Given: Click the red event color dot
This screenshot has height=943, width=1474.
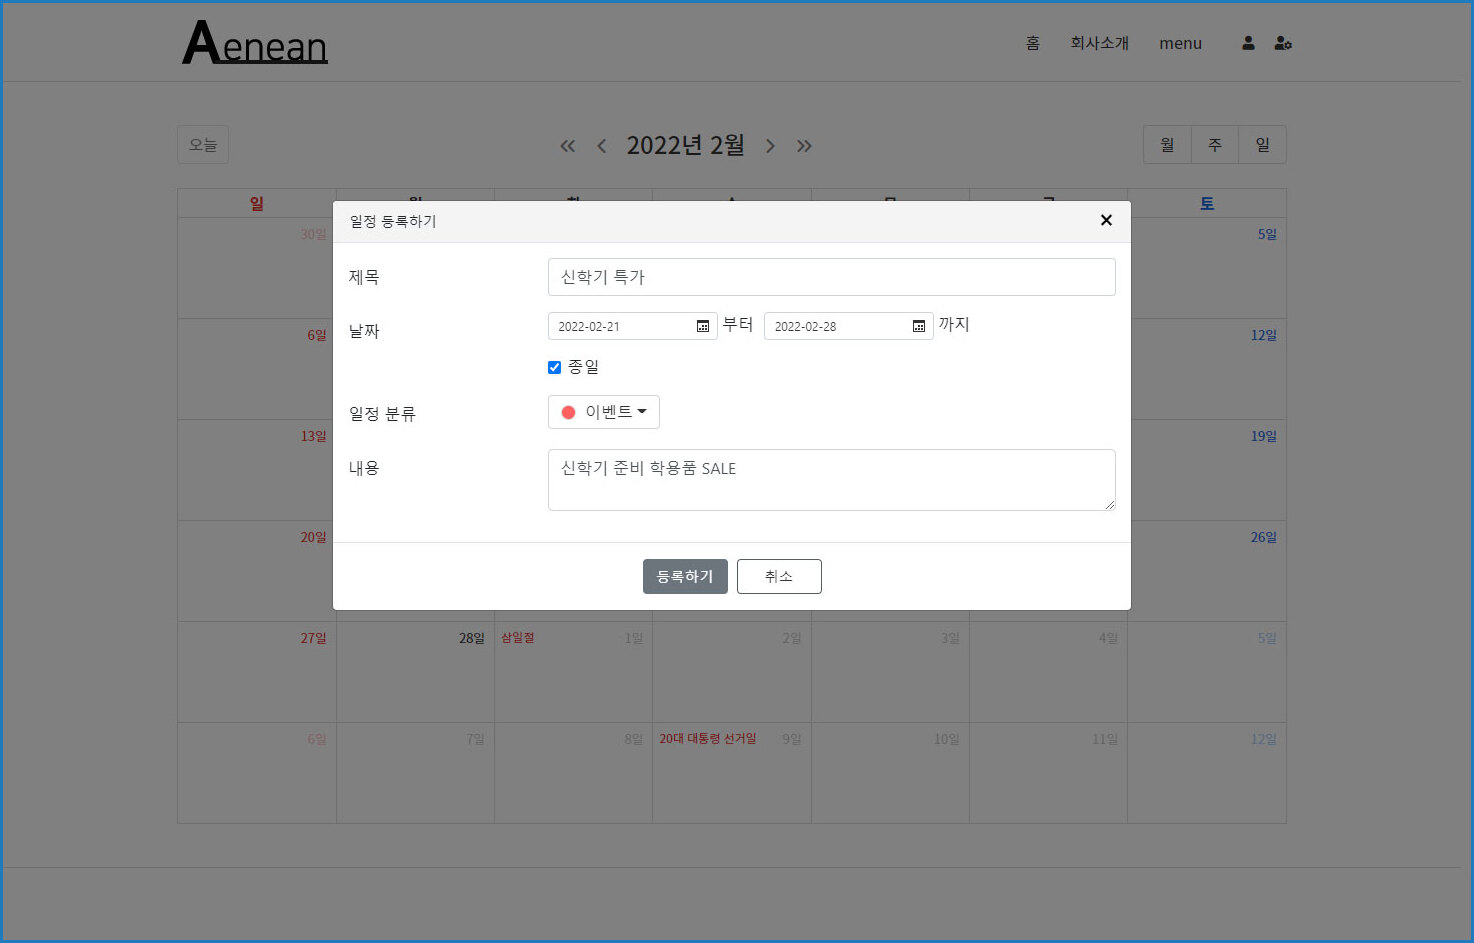Looking at the screenshot, I should tap(568, 412).
